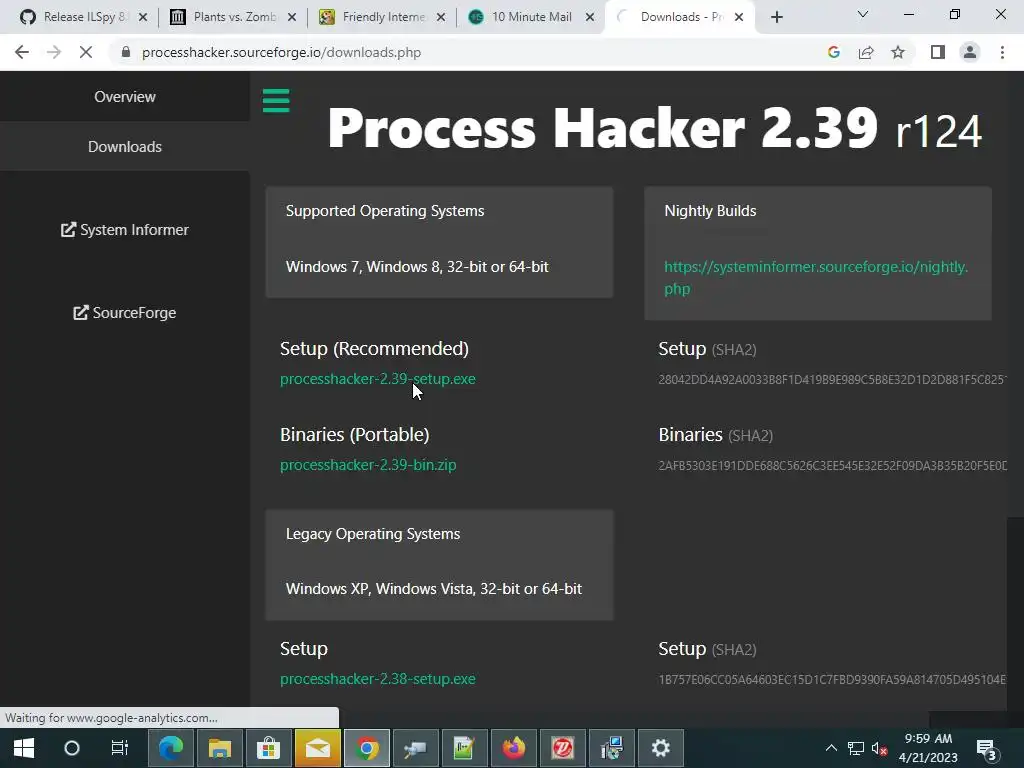This screenshot has width=1024, height=768.
Task: Launch Microsoft Edge from the taskbar
Action: pyautogui.click(x=171, y=748)
